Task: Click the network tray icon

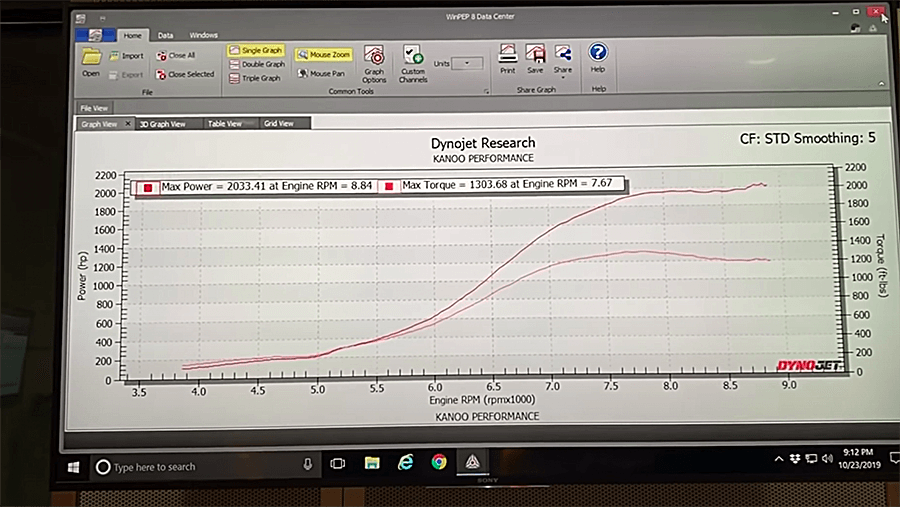Action: click(811, 458)
